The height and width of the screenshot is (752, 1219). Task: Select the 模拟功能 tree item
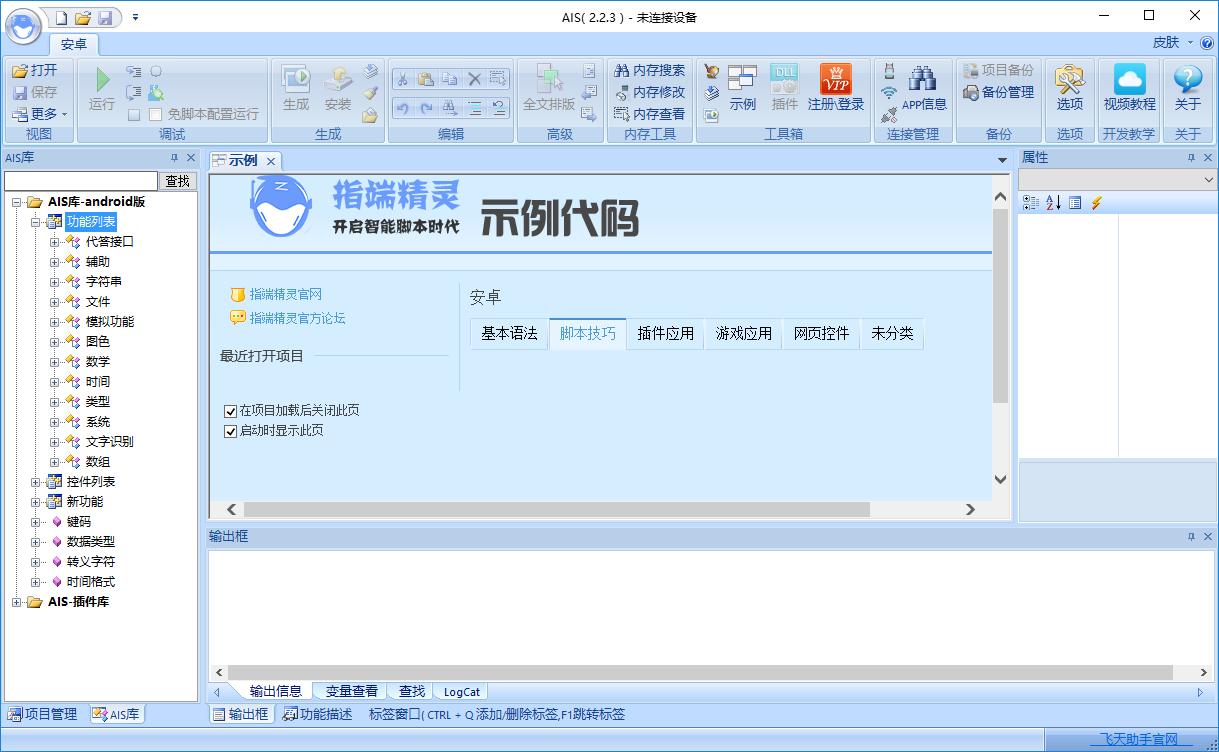tap(109, 322)
